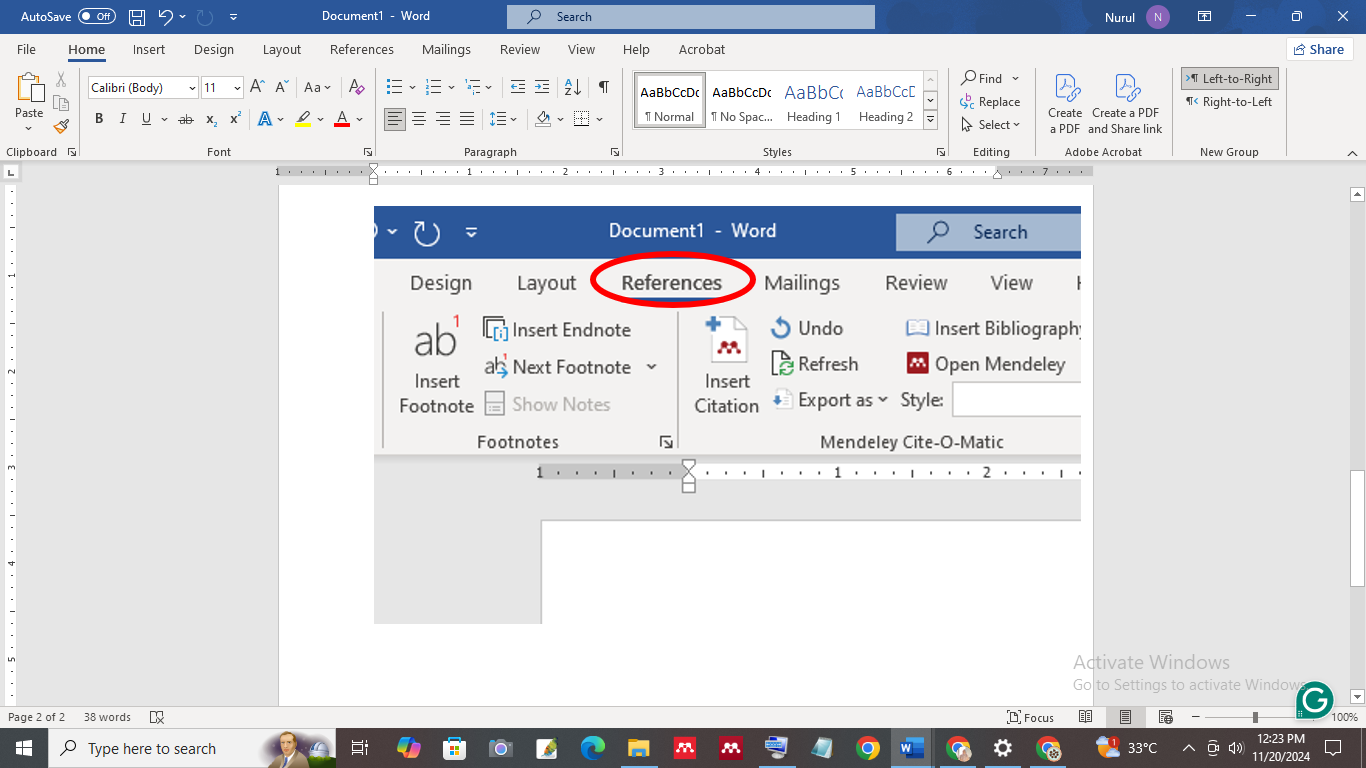The height and width of the screenshot is (768, 1366).
Task: Click the vertical document scrollbar
Action: point(1357,528)
